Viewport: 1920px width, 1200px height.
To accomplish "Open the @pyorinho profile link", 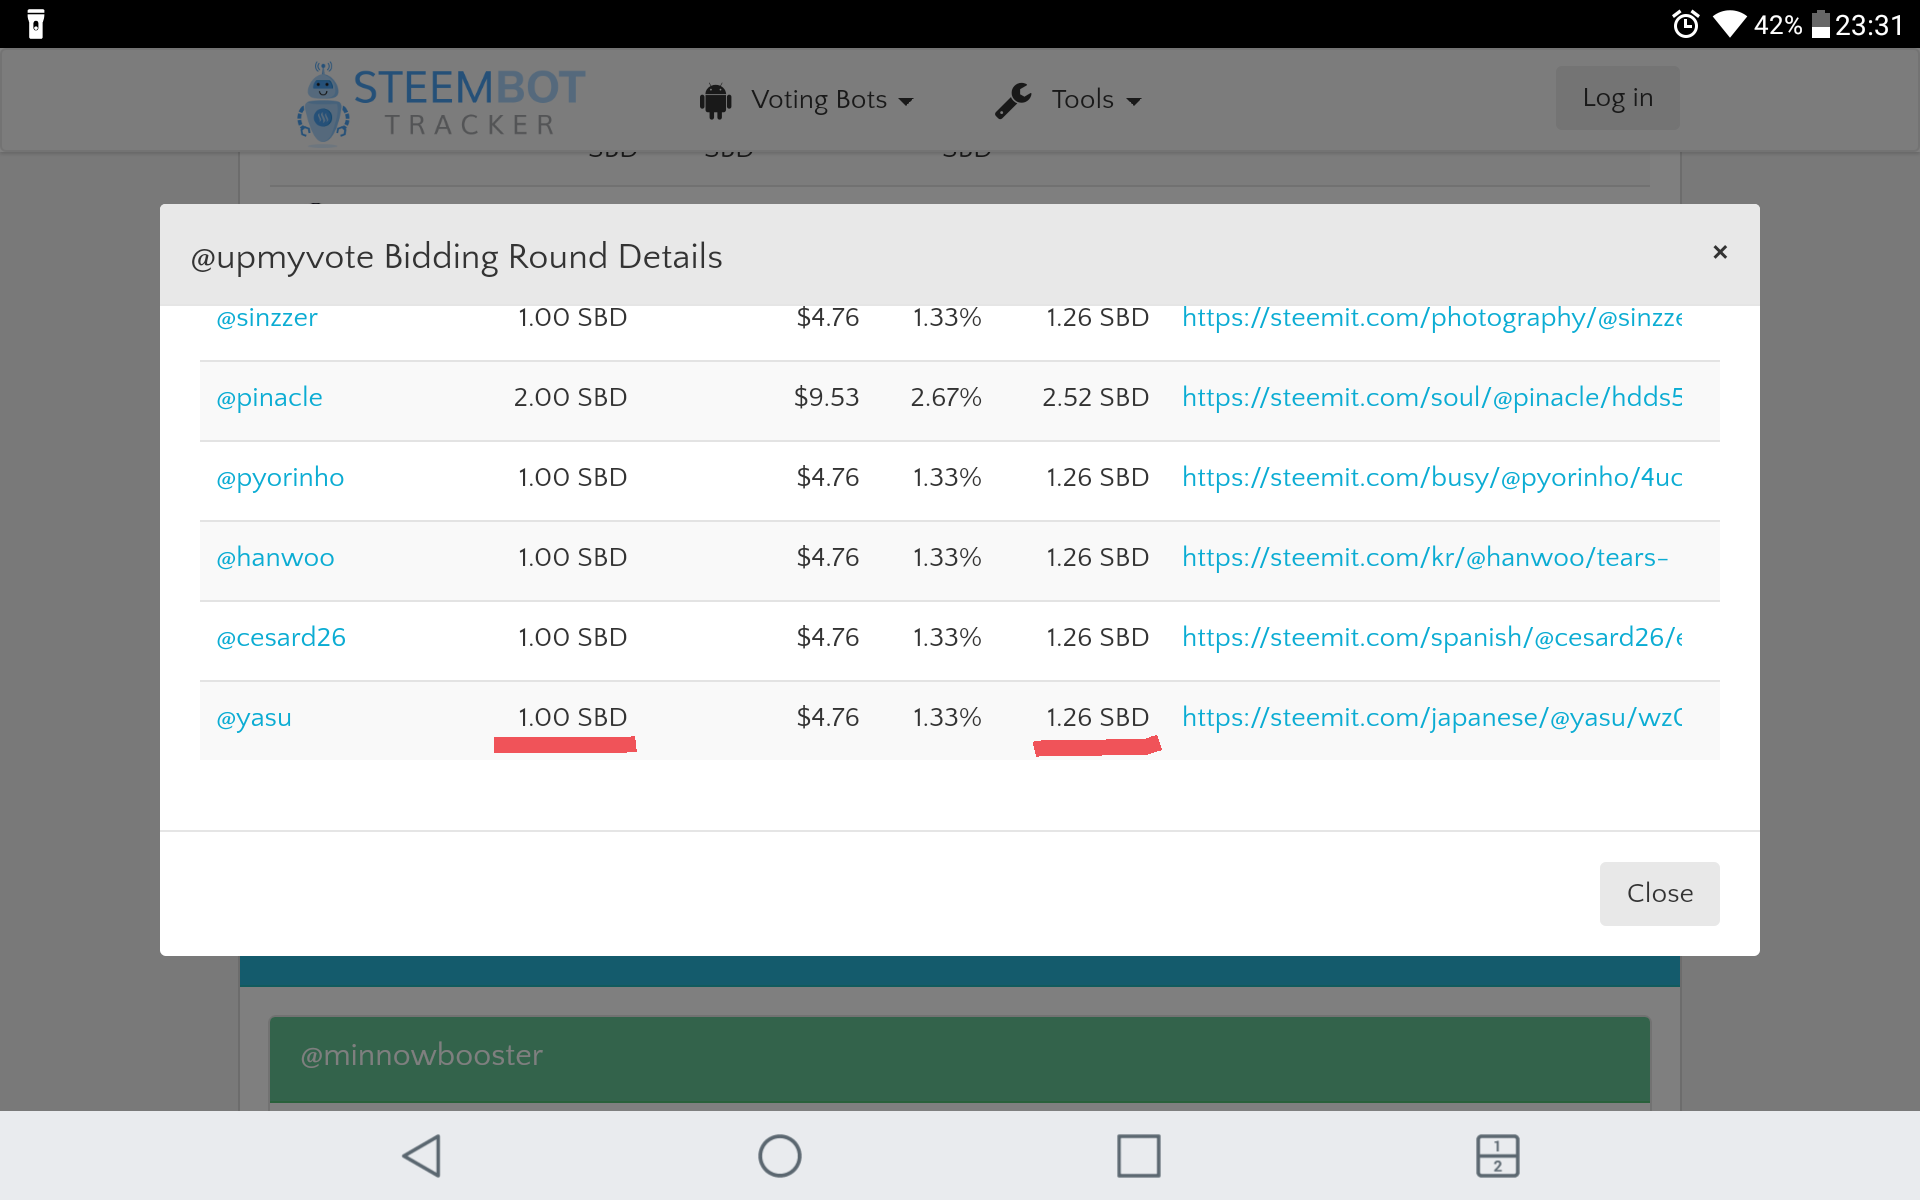I will 280,478.
